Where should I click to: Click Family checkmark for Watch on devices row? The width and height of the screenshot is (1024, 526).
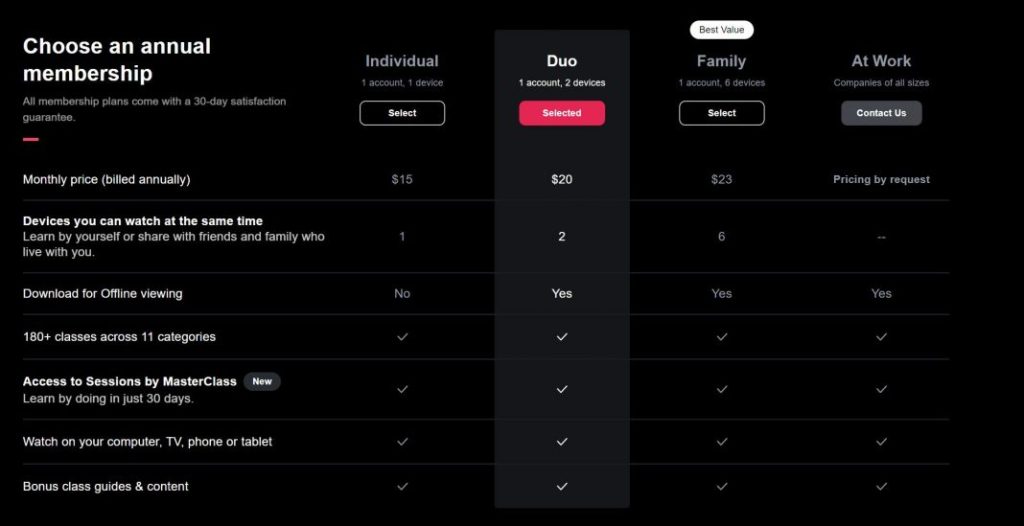(722, 442)
